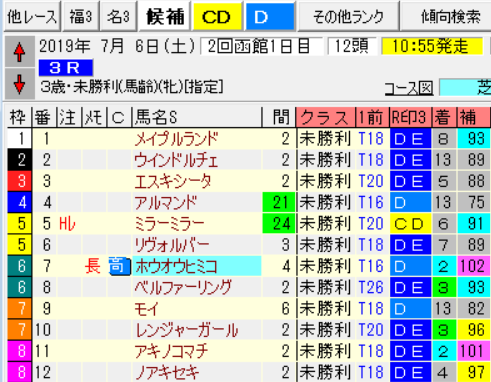Image resolution: width=491 pixels, height=382 pixels.
Task: Click the 12頭 field
Action: click(352, 46)
